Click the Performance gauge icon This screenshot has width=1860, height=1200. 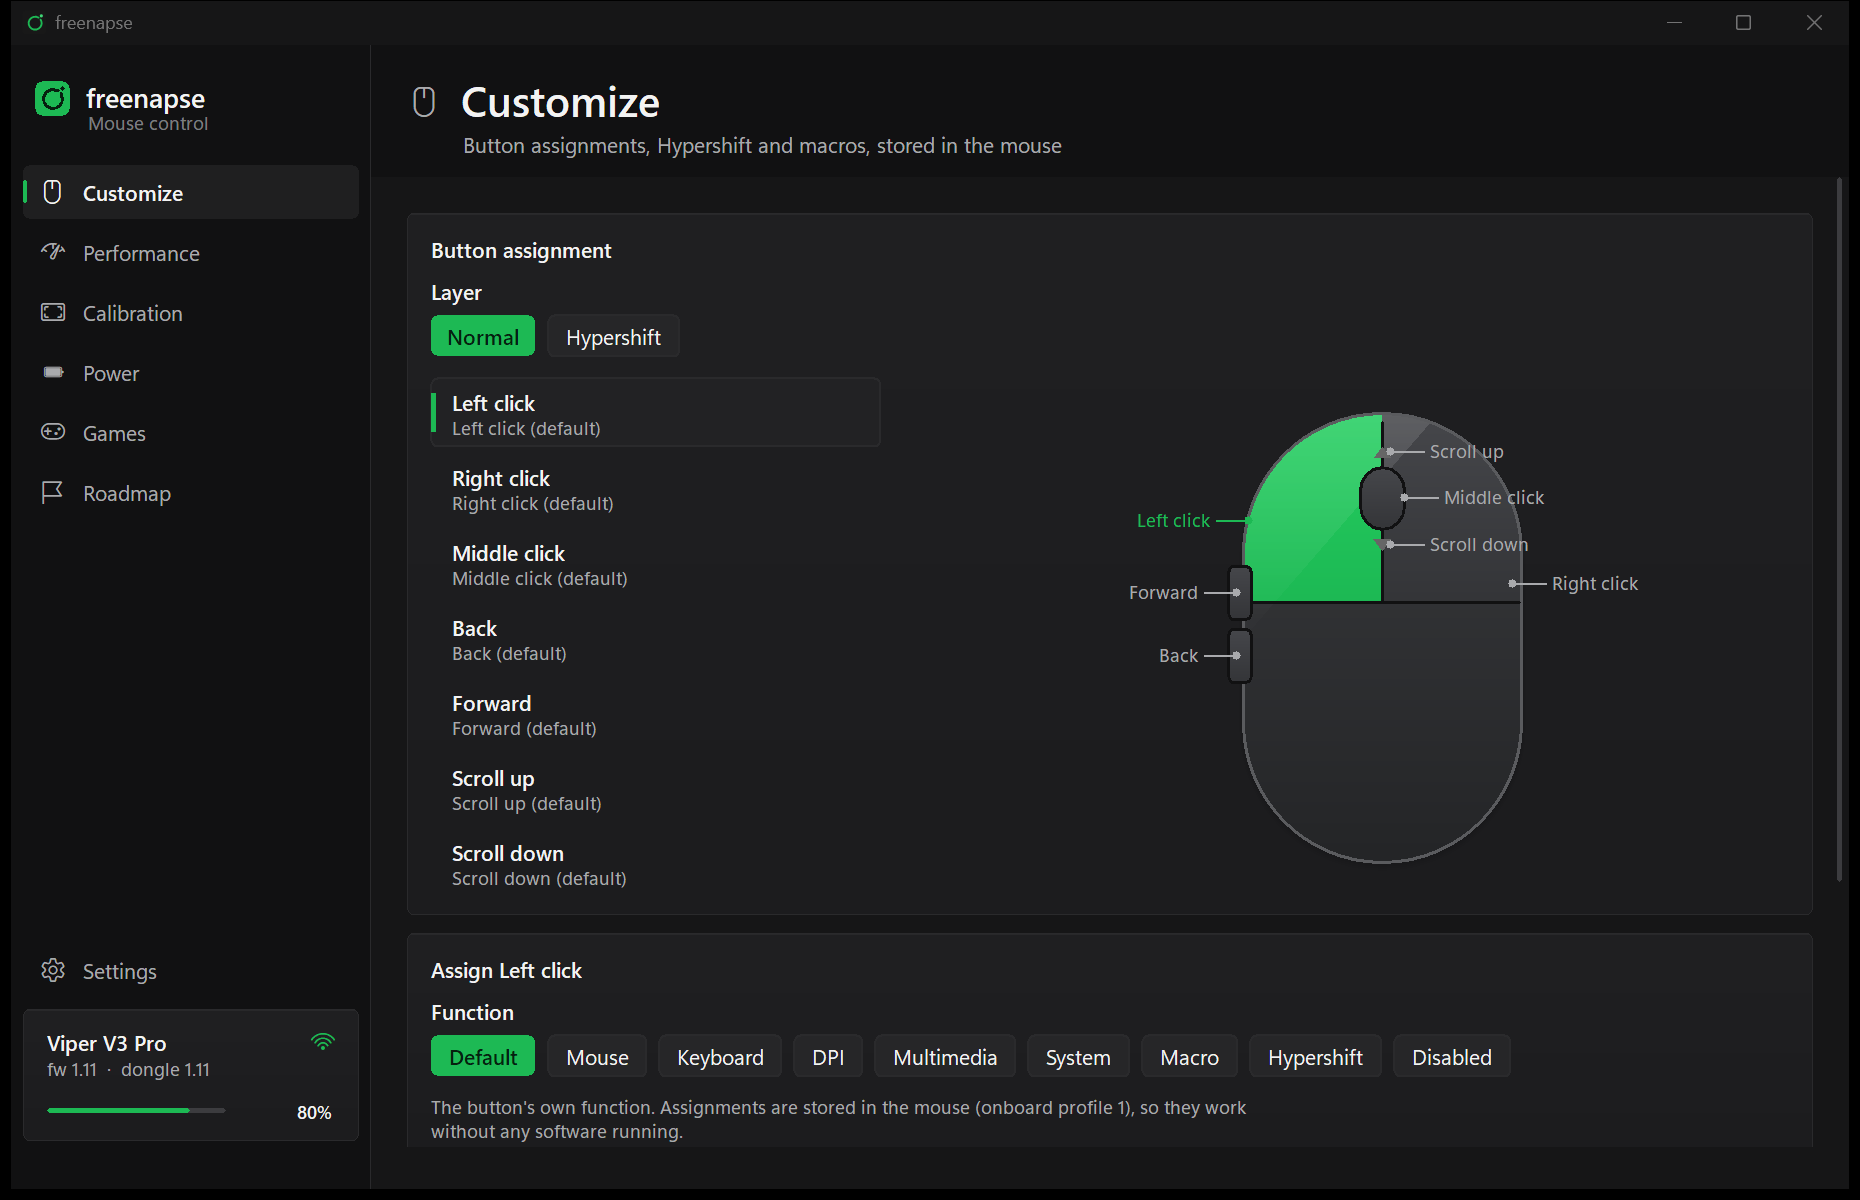[x=53, y=252]
